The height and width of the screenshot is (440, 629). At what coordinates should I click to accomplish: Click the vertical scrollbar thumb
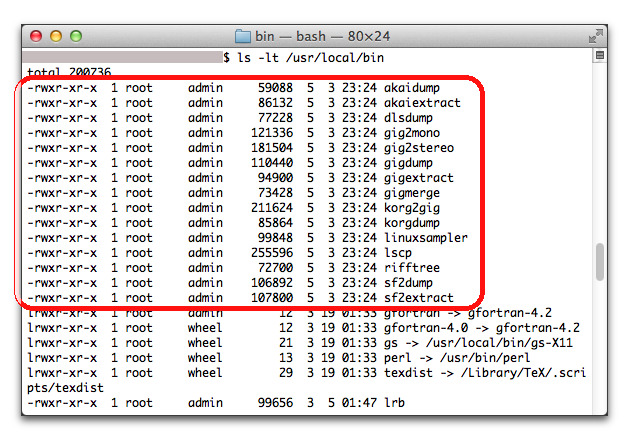(x=600, y=262)
